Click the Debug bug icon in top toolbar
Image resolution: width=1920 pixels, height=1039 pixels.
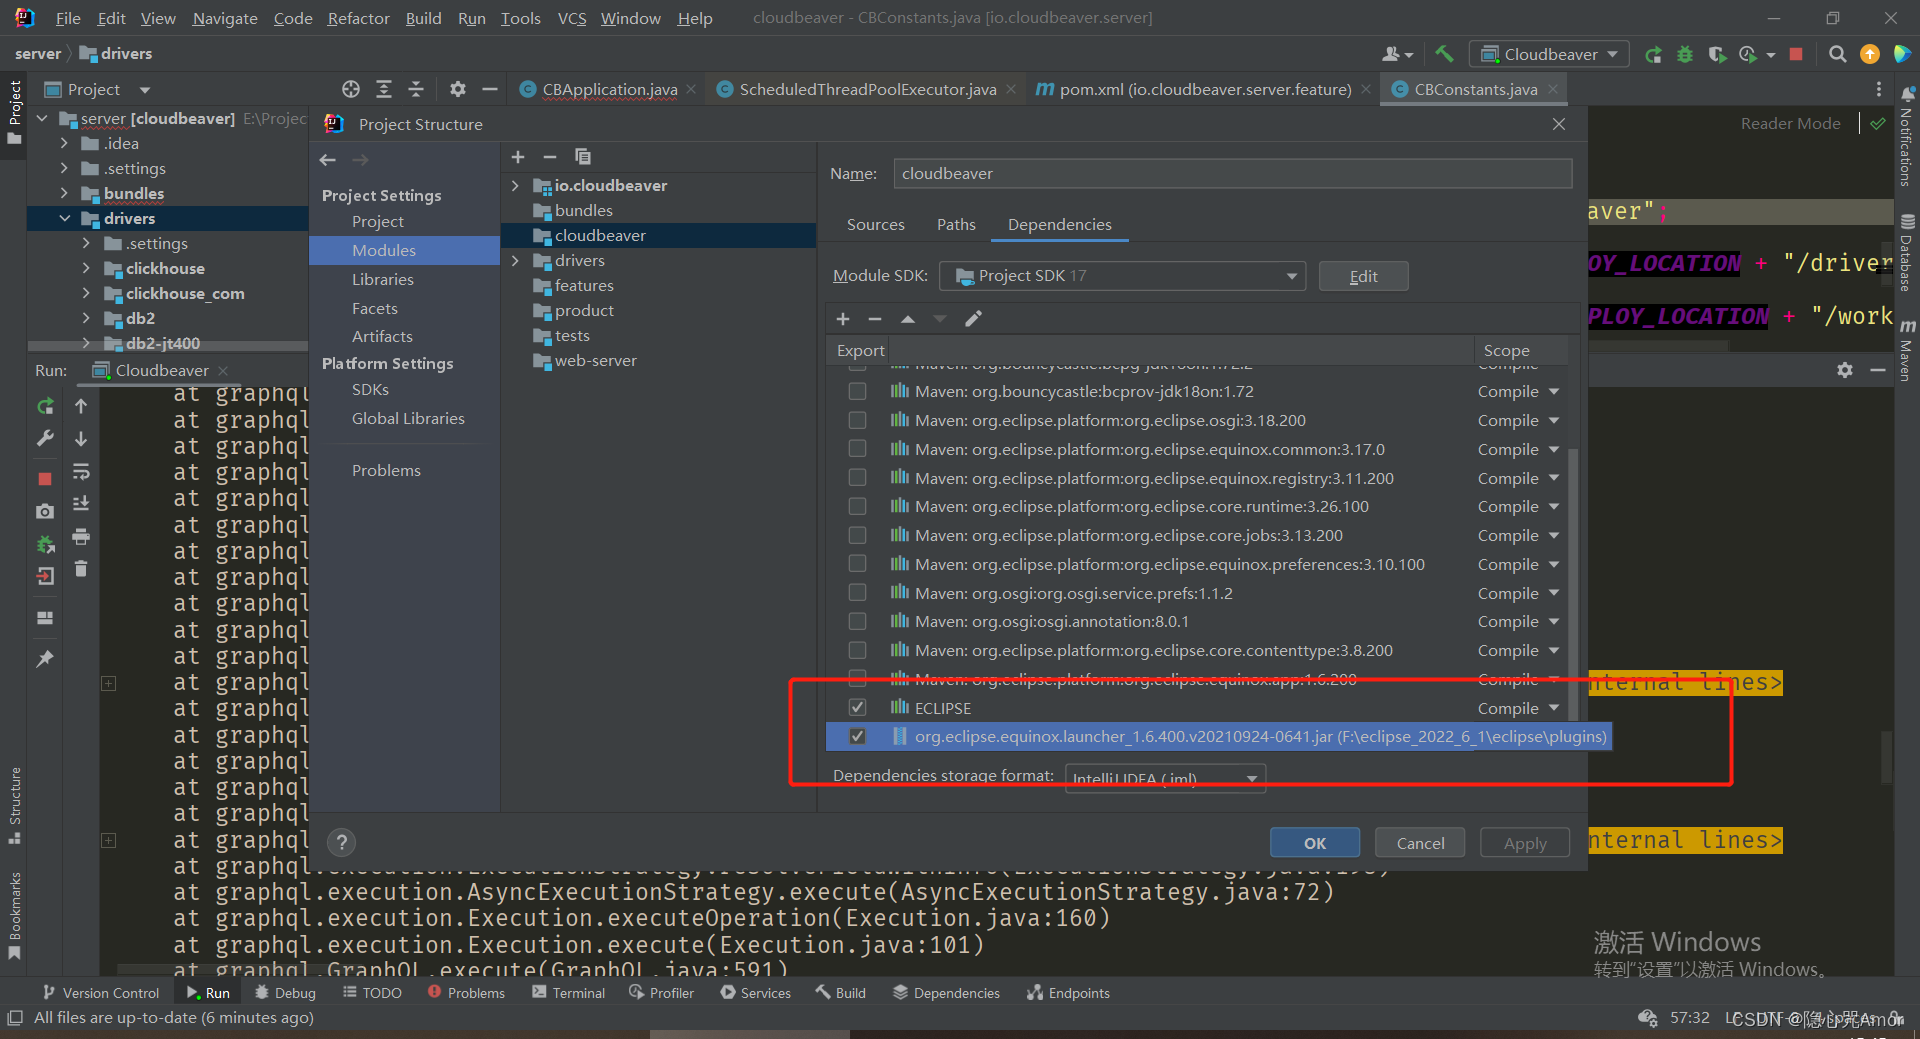pos(1685,54)
